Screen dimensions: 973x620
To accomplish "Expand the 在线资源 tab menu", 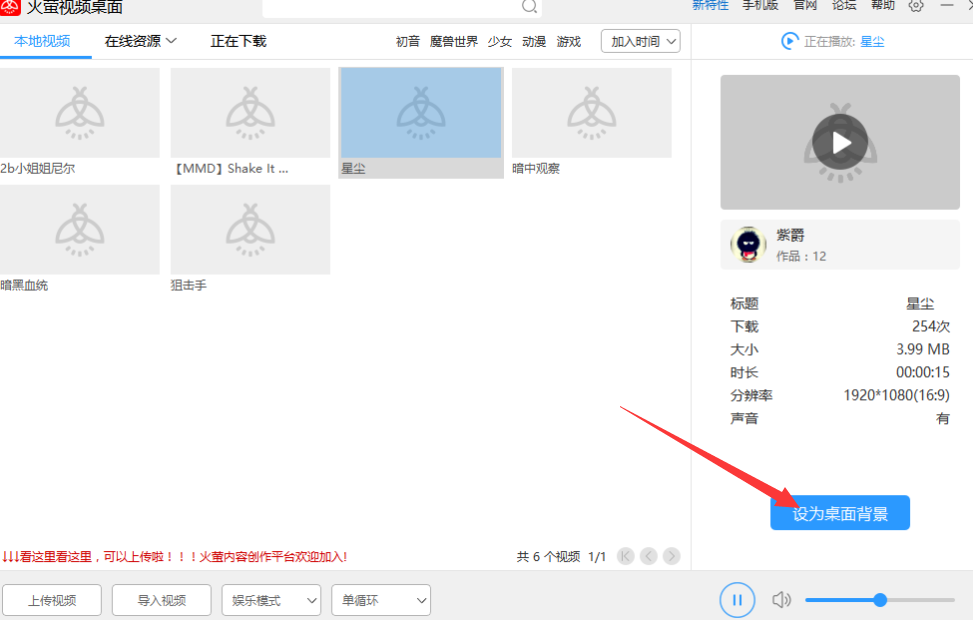I will coord(141,42).
